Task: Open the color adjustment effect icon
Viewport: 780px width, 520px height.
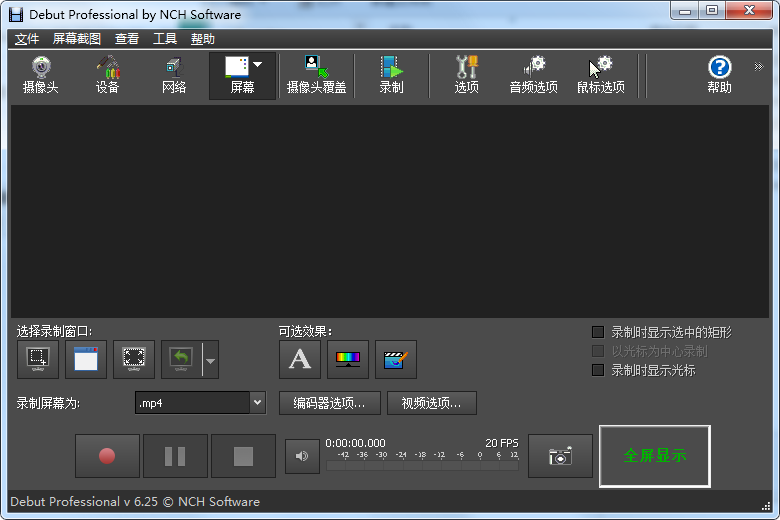Action: click(x=348, y=360)
